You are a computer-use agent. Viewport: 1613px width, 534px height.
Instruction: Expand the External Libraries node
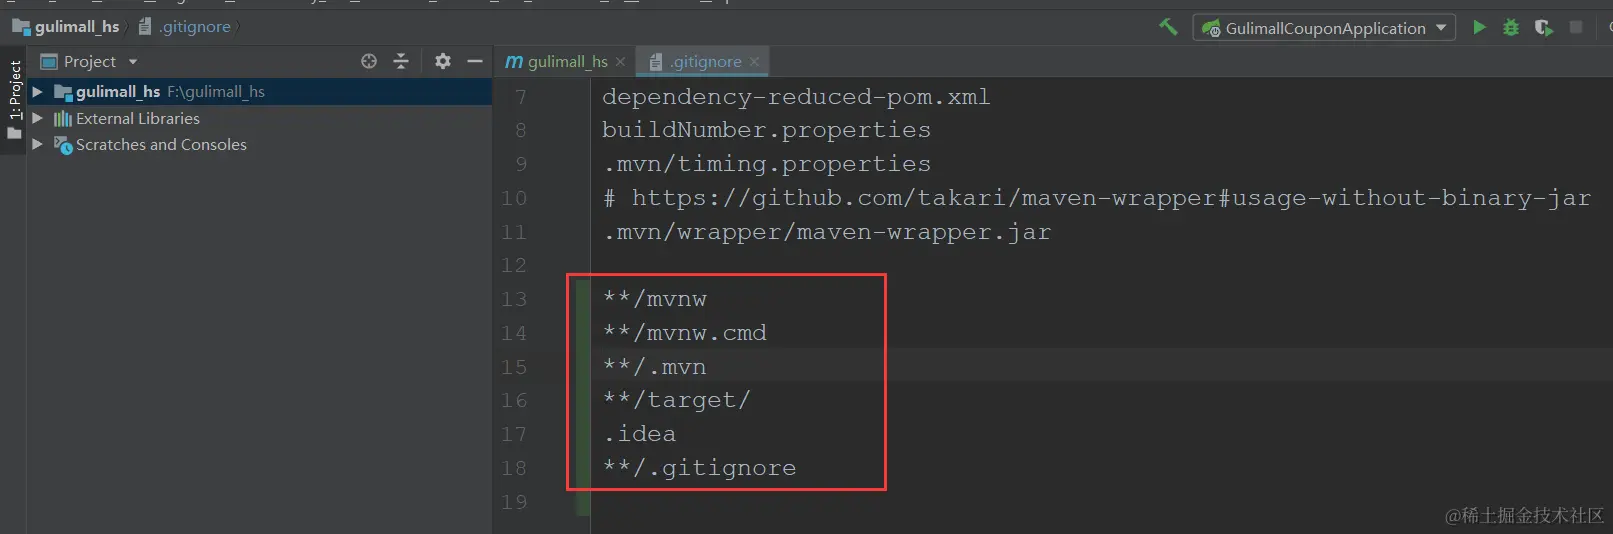37,118
